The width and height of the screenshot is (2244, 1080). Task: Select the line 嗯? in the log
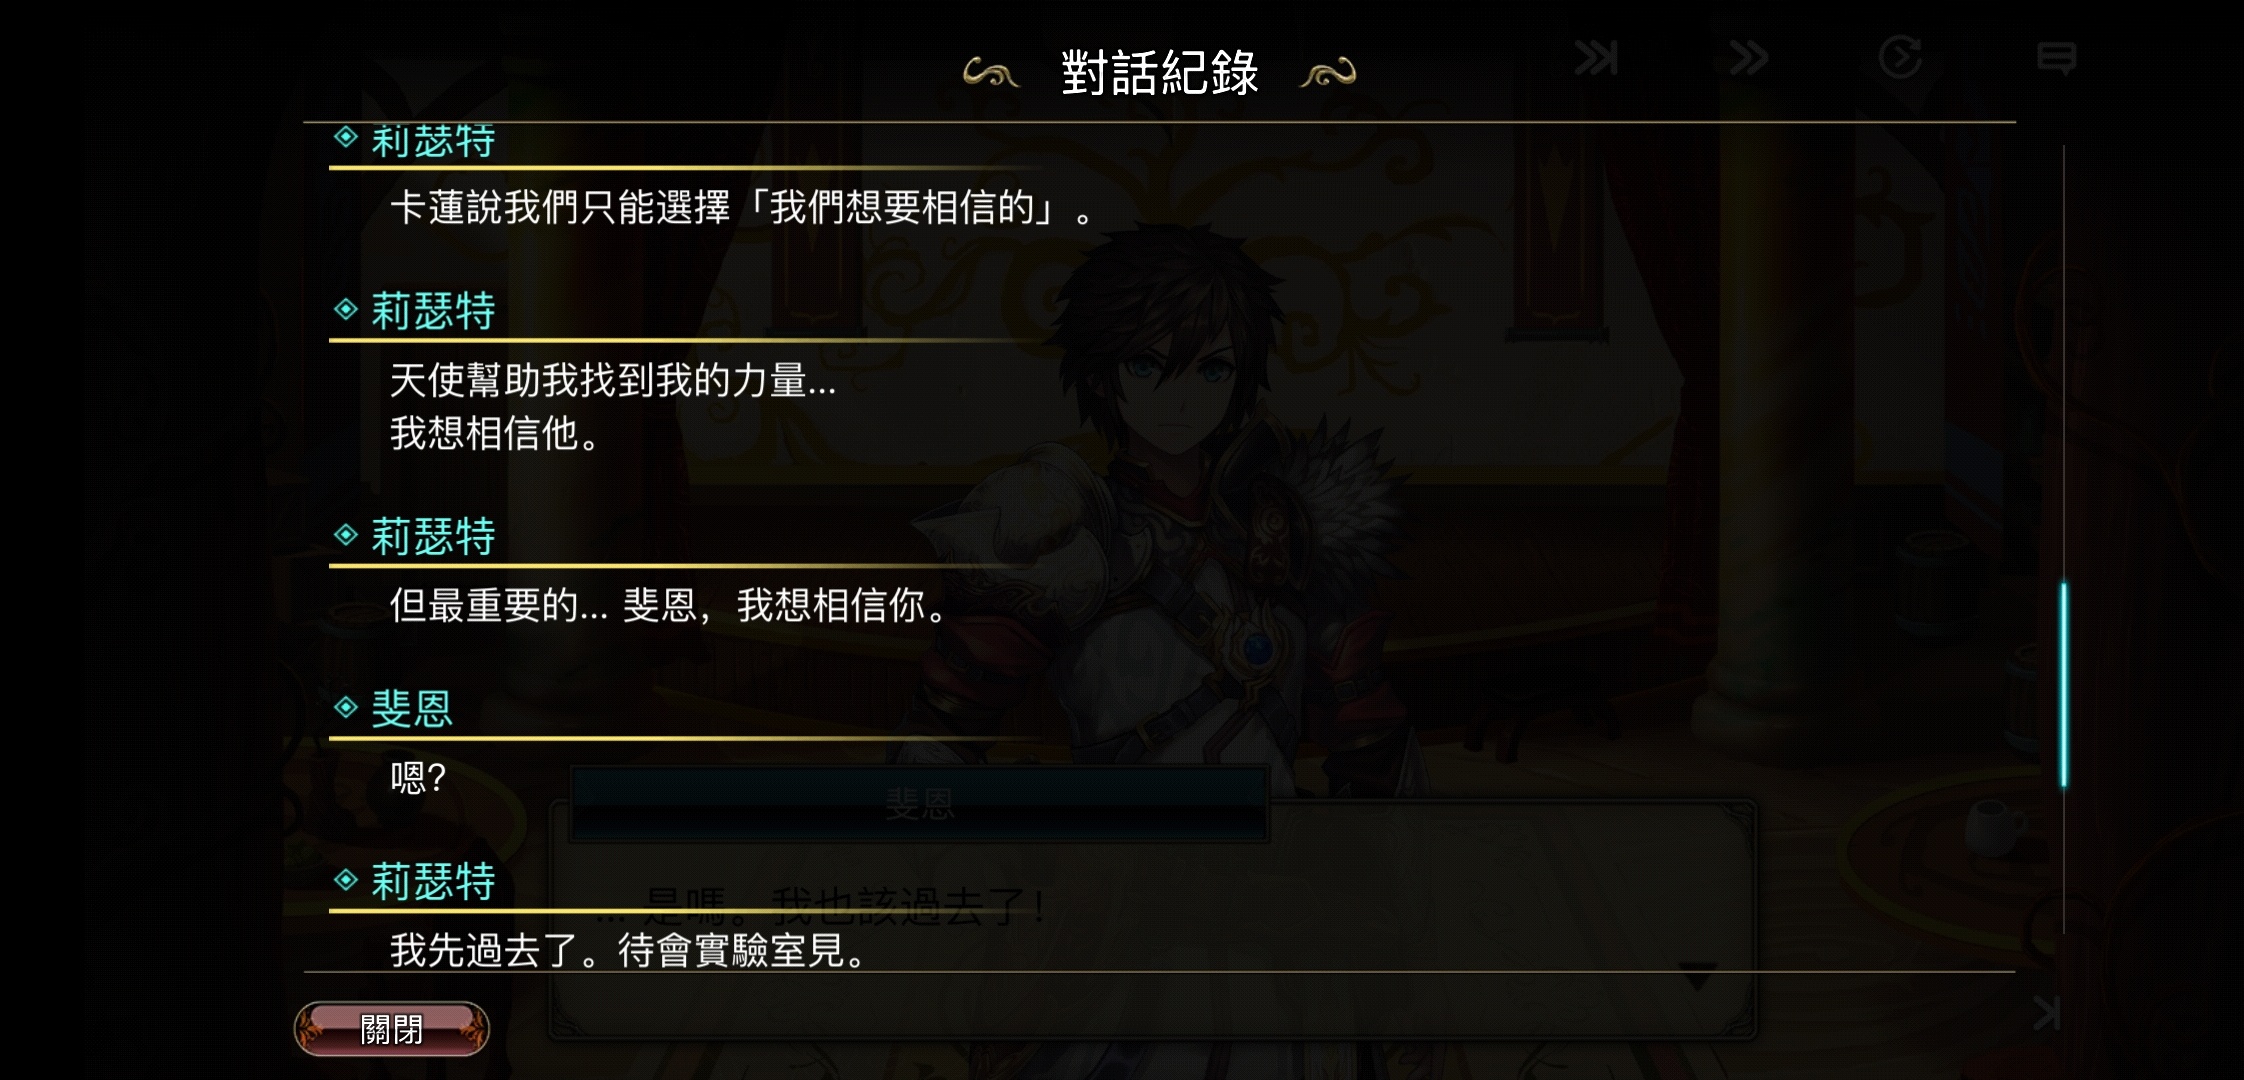[418, 777]
